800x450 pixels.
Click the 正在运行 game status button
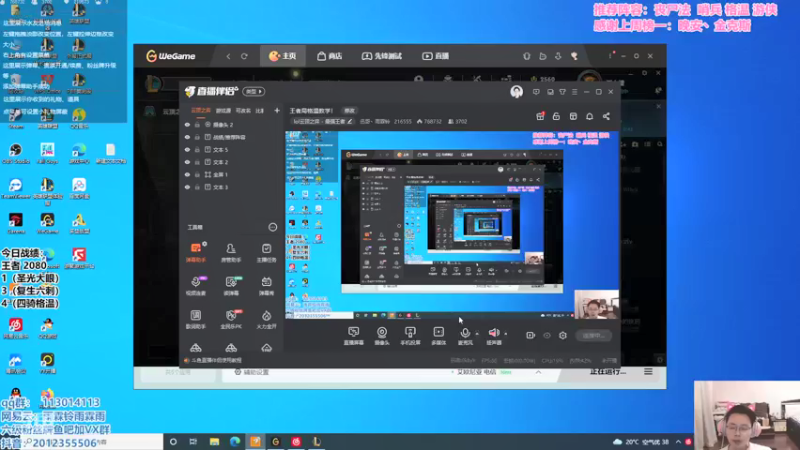tap(607, 372)
